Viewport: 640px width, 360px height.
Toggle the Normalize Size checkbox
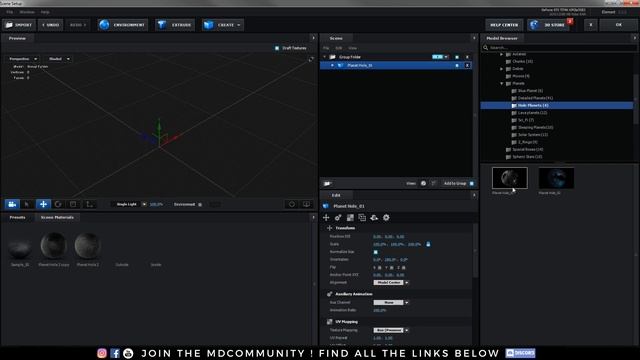point(376,252)
